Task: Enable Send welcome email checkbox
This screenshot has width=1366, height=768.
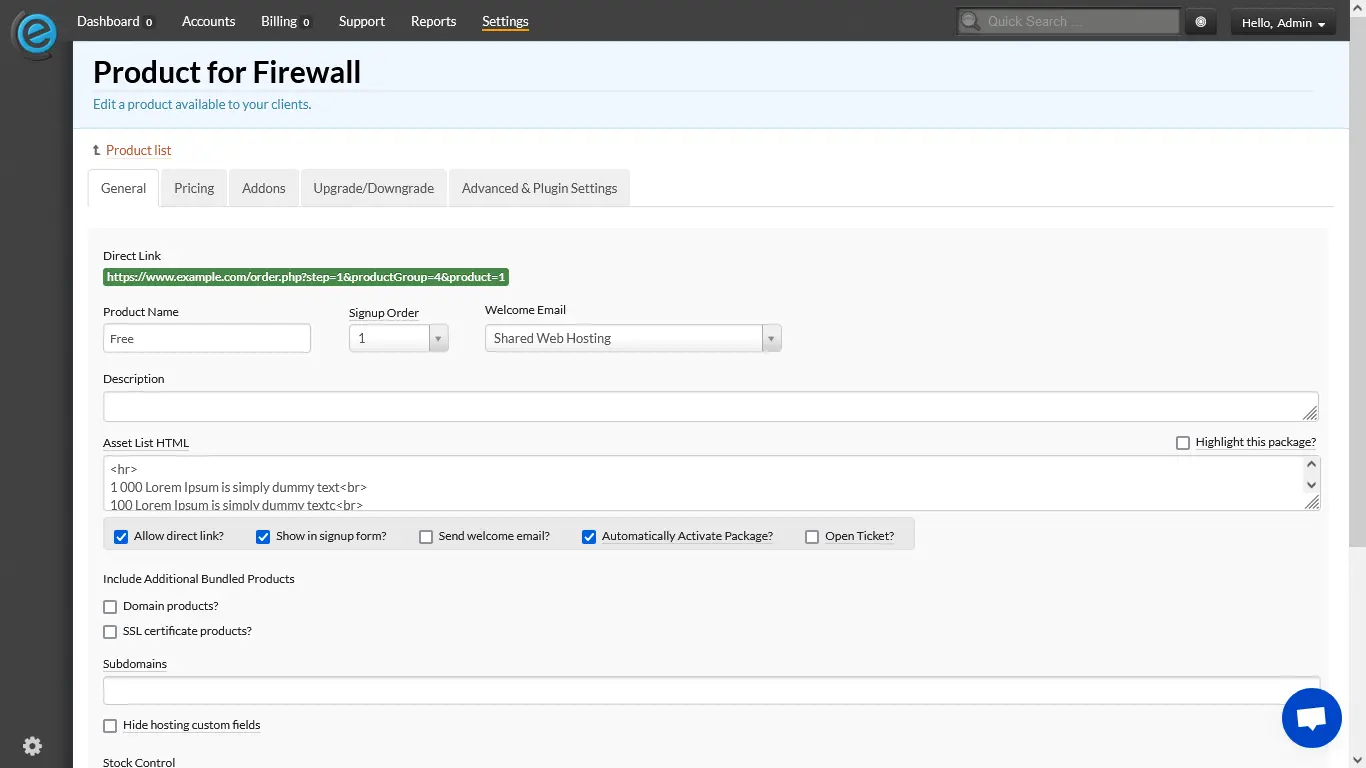Action: pos(426,537)
